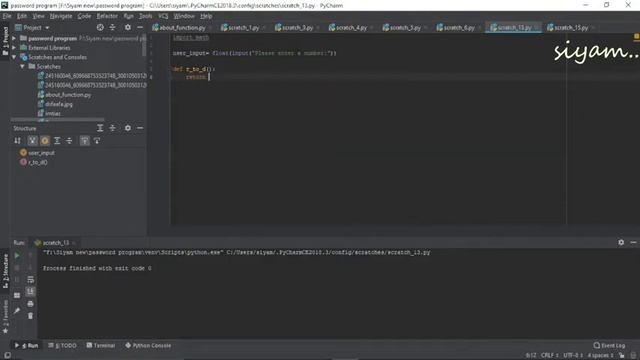Screen dimensions: 640x360
Task: Open the Event Log
Action: pyautogui.click(x=609, y=345)
